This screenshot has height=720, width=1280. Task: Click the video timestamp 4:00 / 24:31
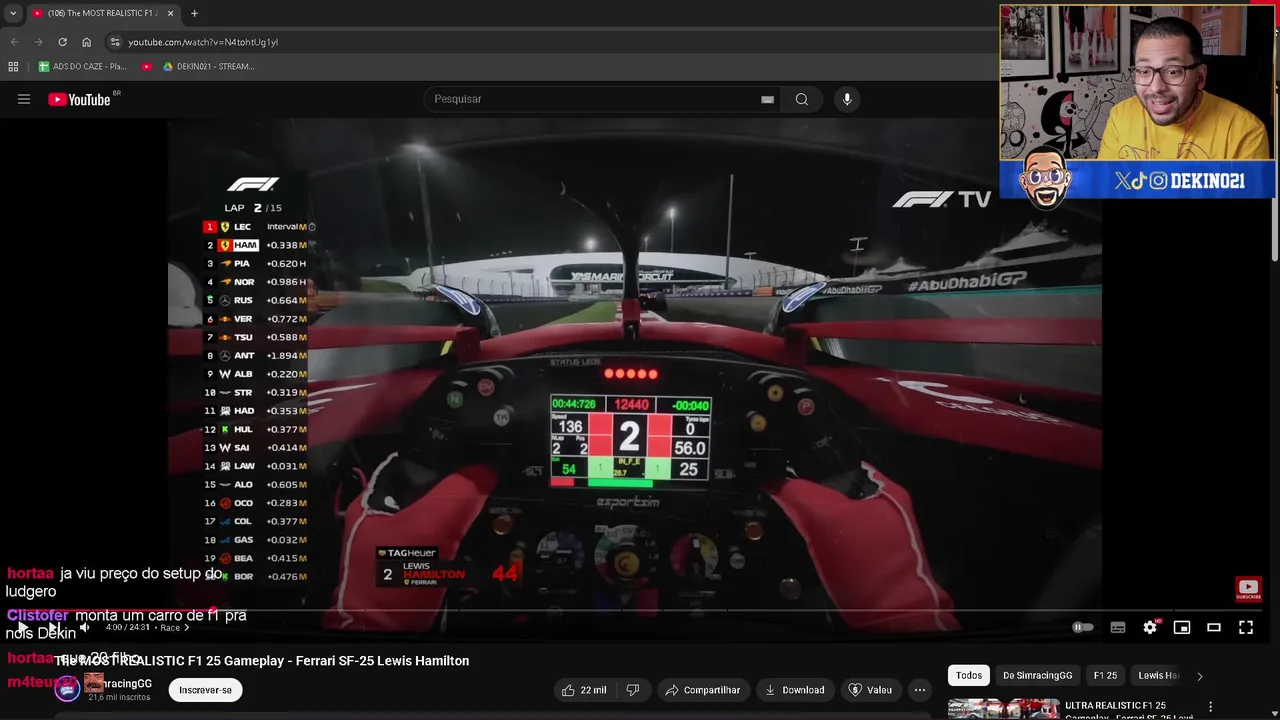point(128,628)
